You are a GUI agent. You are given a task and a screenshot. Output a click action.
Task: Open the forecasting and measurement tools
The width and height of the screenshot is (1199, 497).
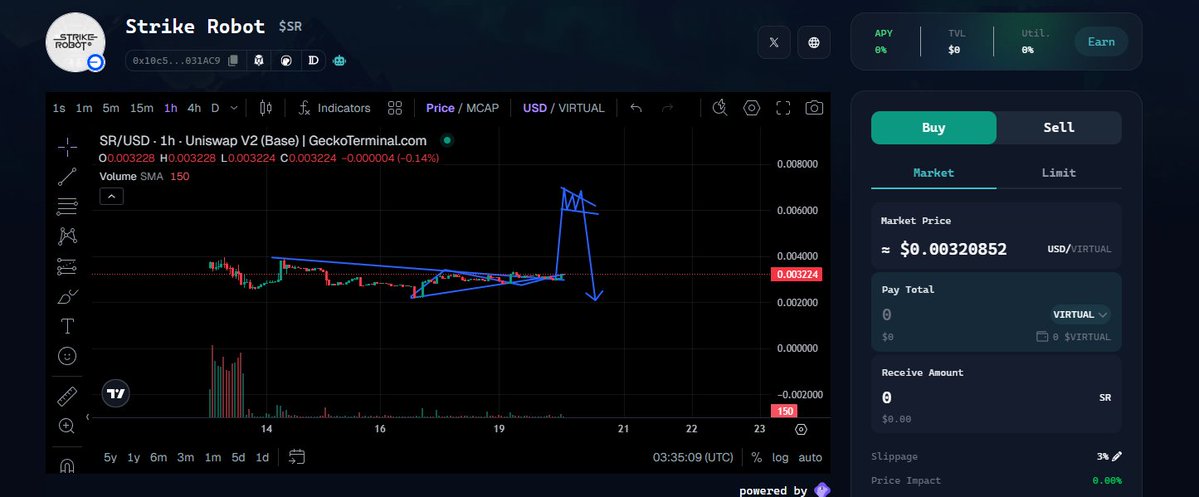coord(67,266)
